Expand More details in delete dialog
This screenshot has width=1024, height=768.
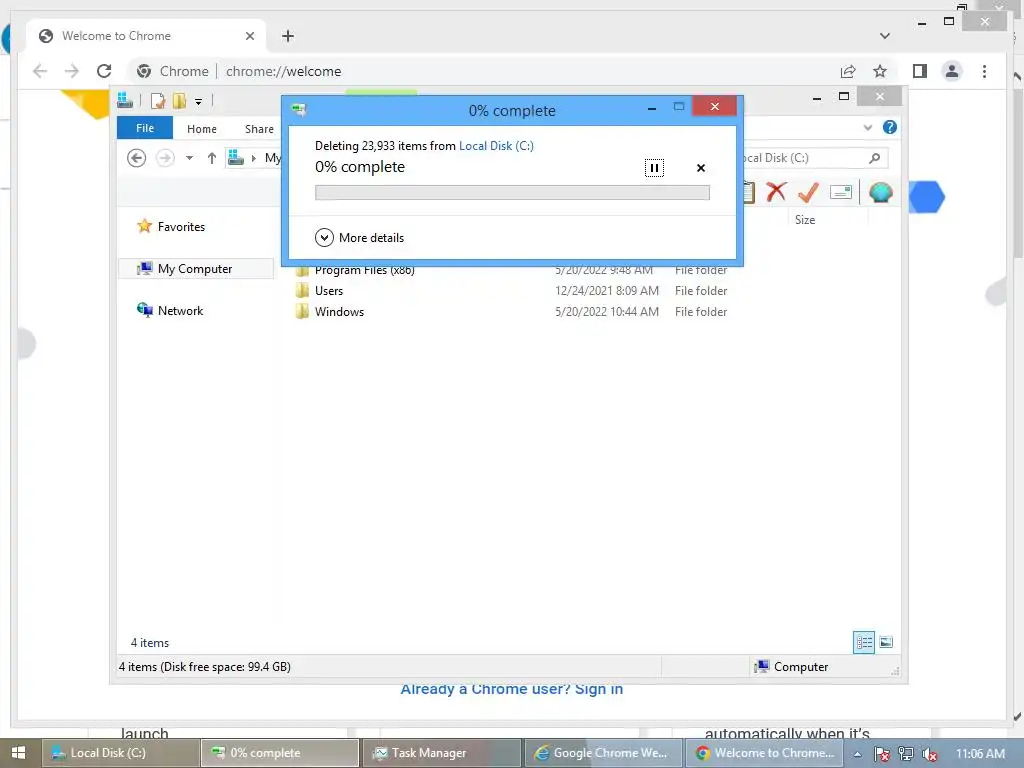click(x=360, y=238)
